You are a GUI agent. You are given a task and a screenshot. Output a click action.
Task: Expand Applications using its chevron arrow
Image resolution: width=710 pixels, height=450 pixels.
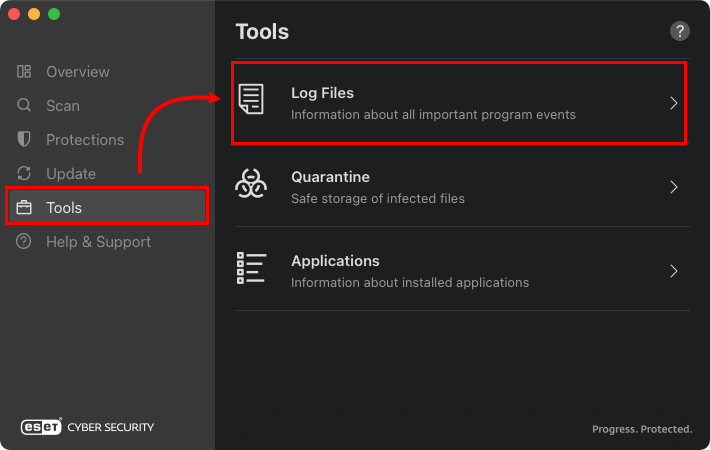(674, 271)
